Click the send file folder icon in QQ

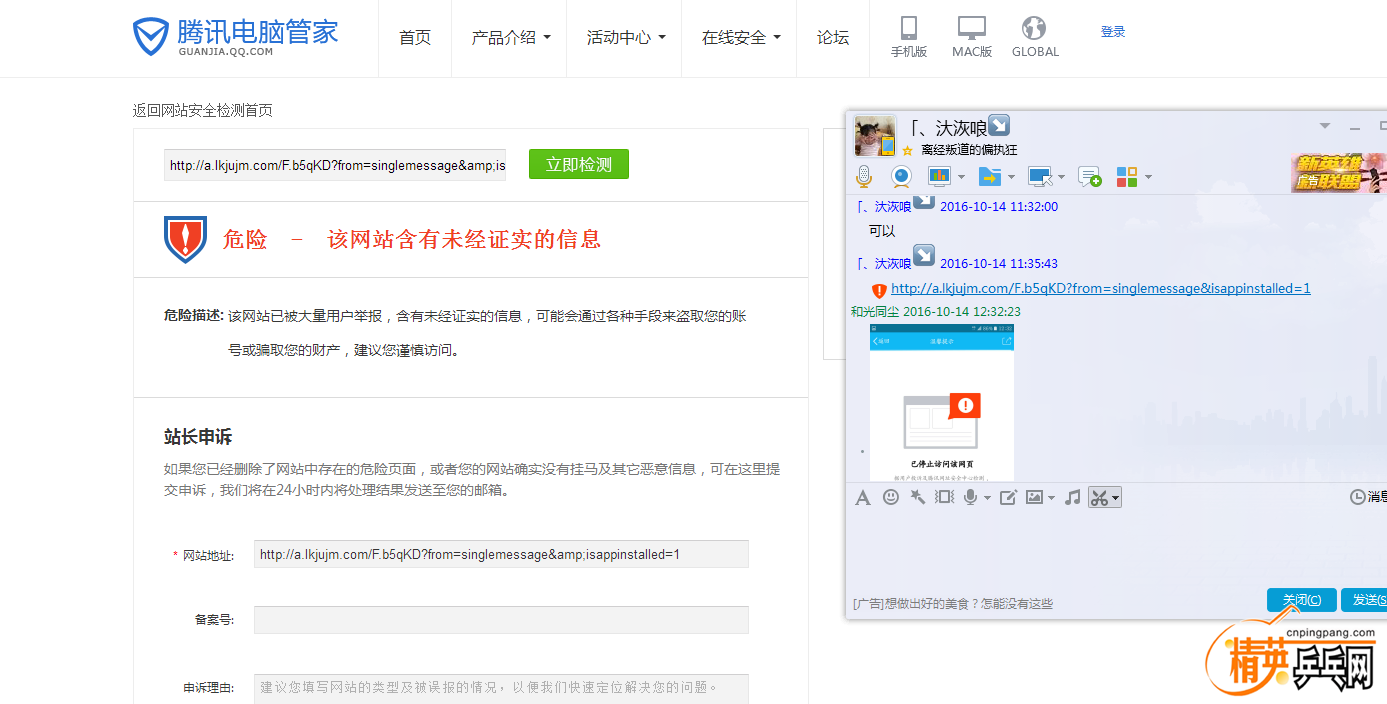[989, 177]
